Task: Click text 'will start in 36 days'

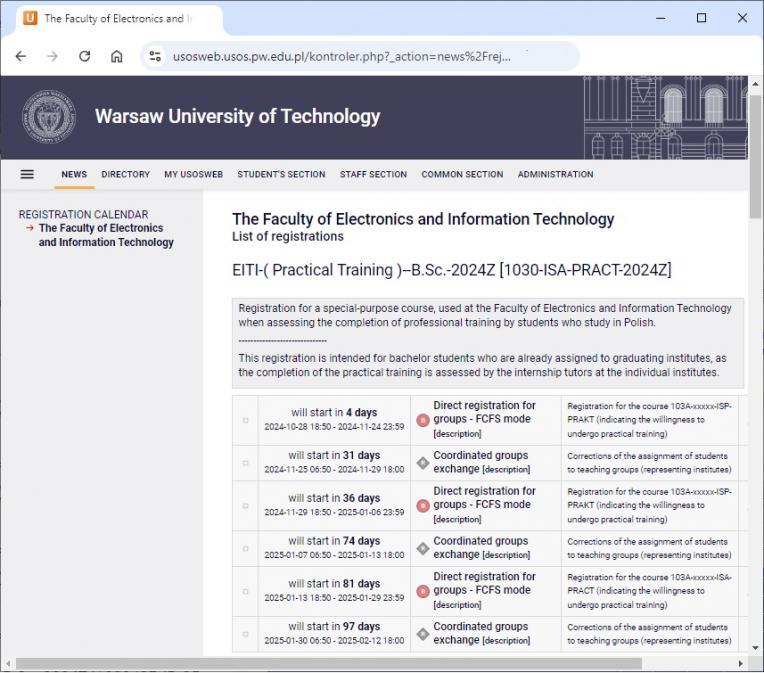Action: click(334, 498)
